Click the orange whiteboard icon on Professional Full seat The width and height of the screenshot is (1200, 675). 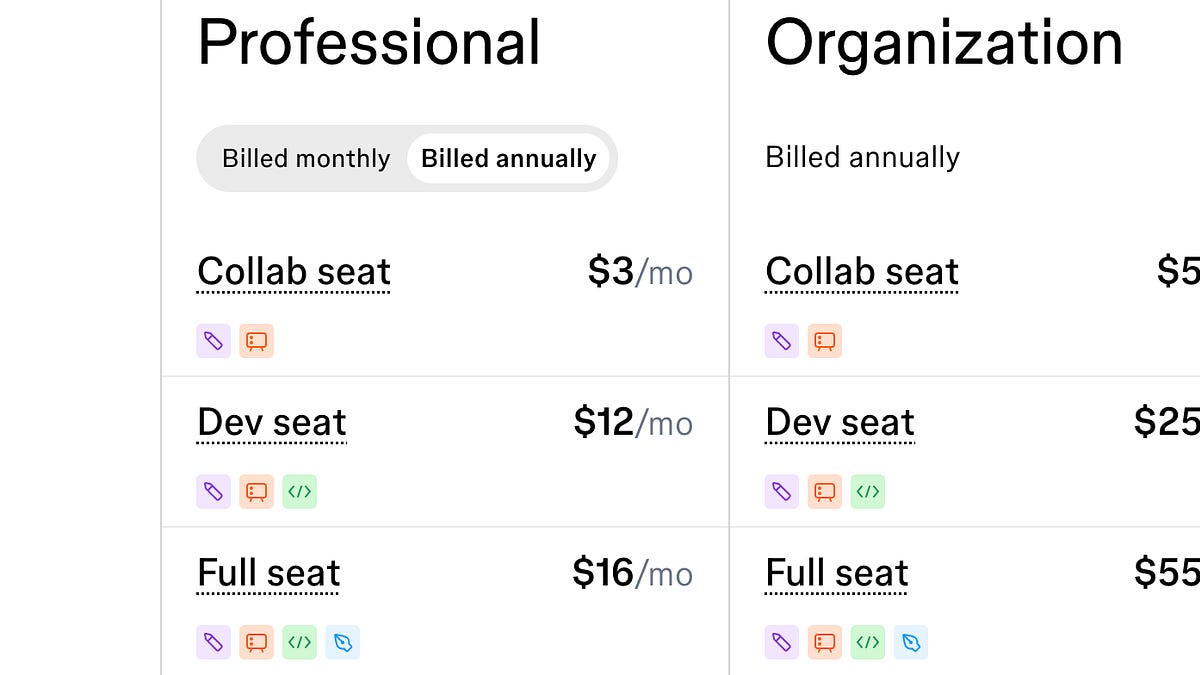point(256,642)
